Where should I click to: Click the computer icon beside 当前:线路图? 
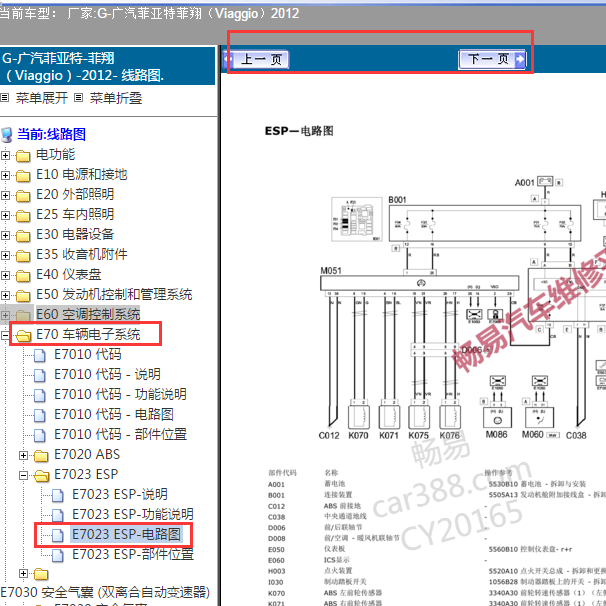click(7, 135)
